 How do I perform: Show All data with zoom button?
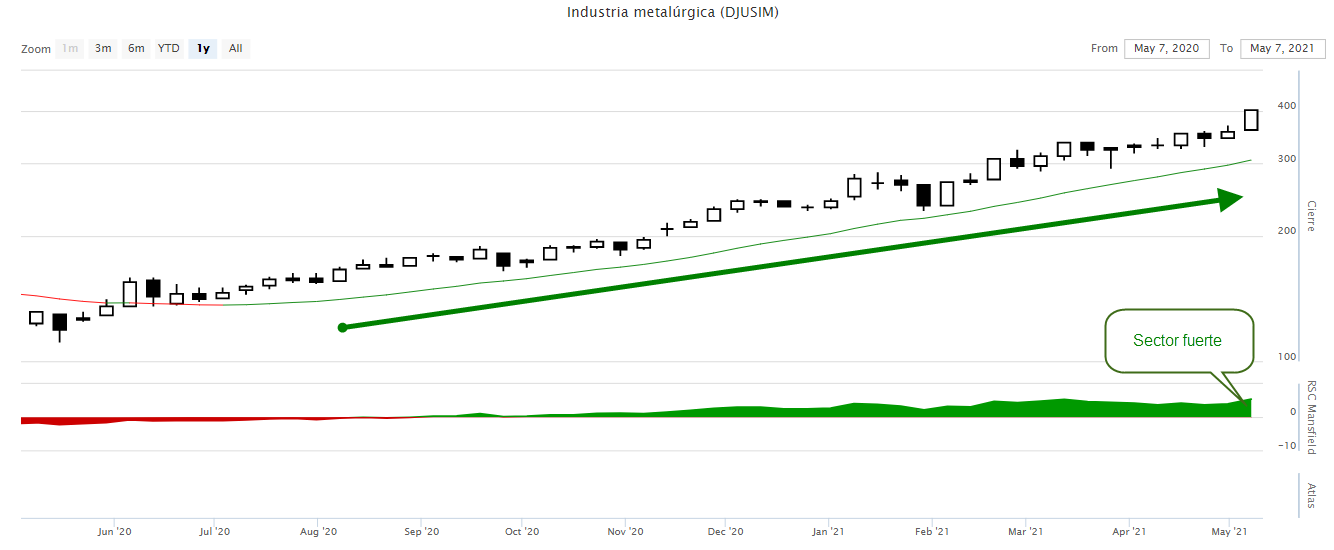pyautogui.click(x=235, y=48)
